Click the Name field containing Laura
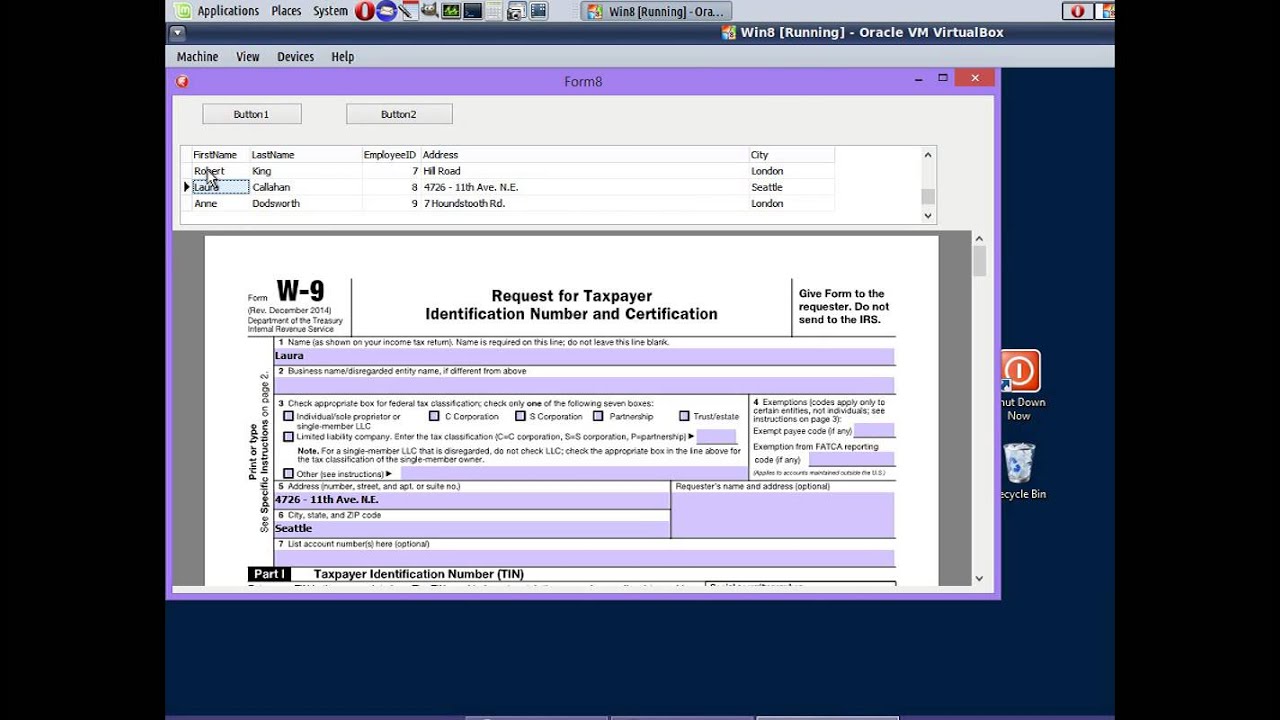This screenshot has height=720, width=1280. tap(584, 356)
